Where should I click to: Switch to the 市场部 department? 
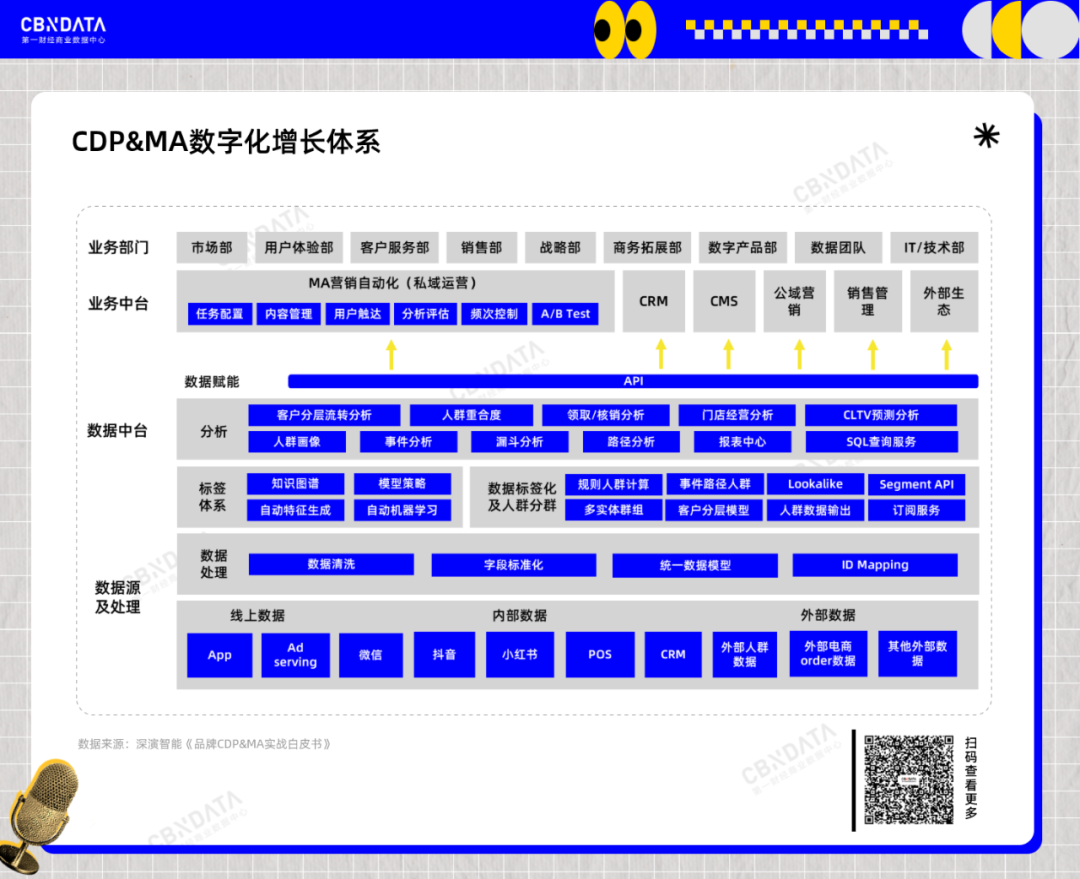tap(210, 247)
